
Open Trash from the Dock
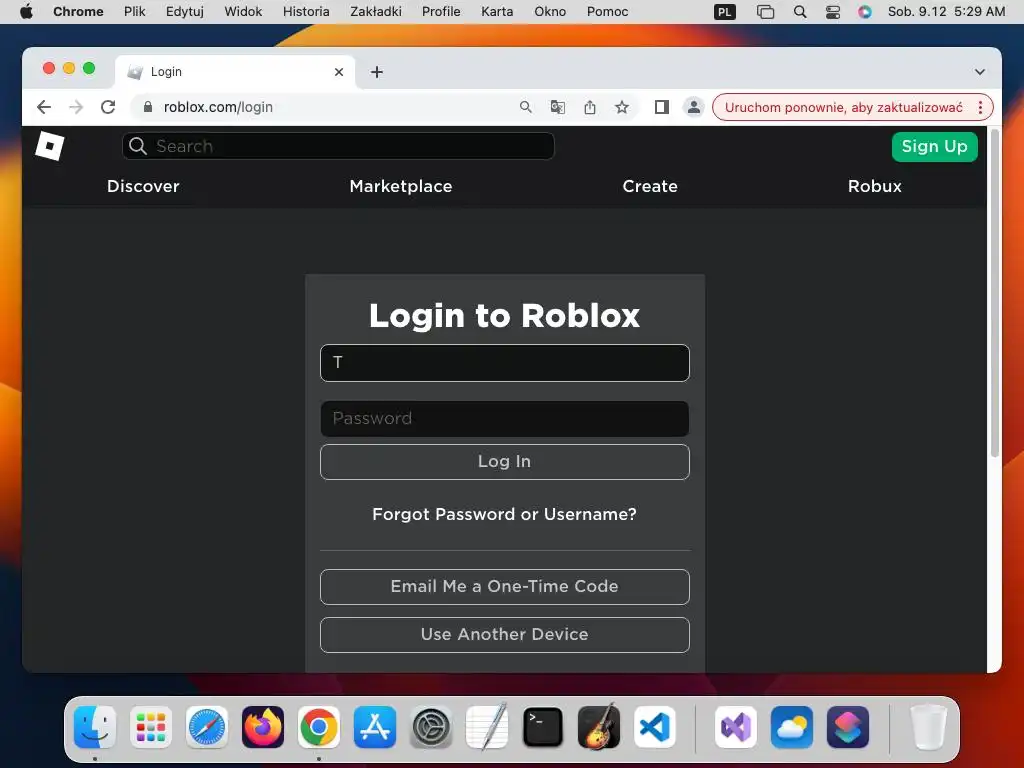pyautogui.click(x=929, y=727)
